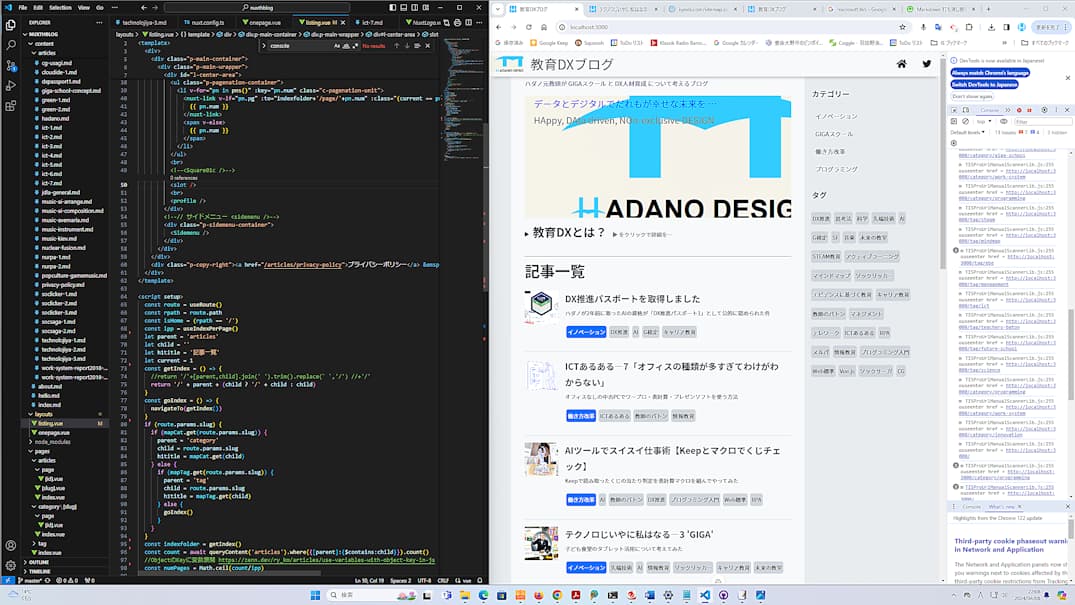The image size is (1075, 605).
Task: Open the Explorer view in VS Code activity bar
Action: tap(10, 25)
